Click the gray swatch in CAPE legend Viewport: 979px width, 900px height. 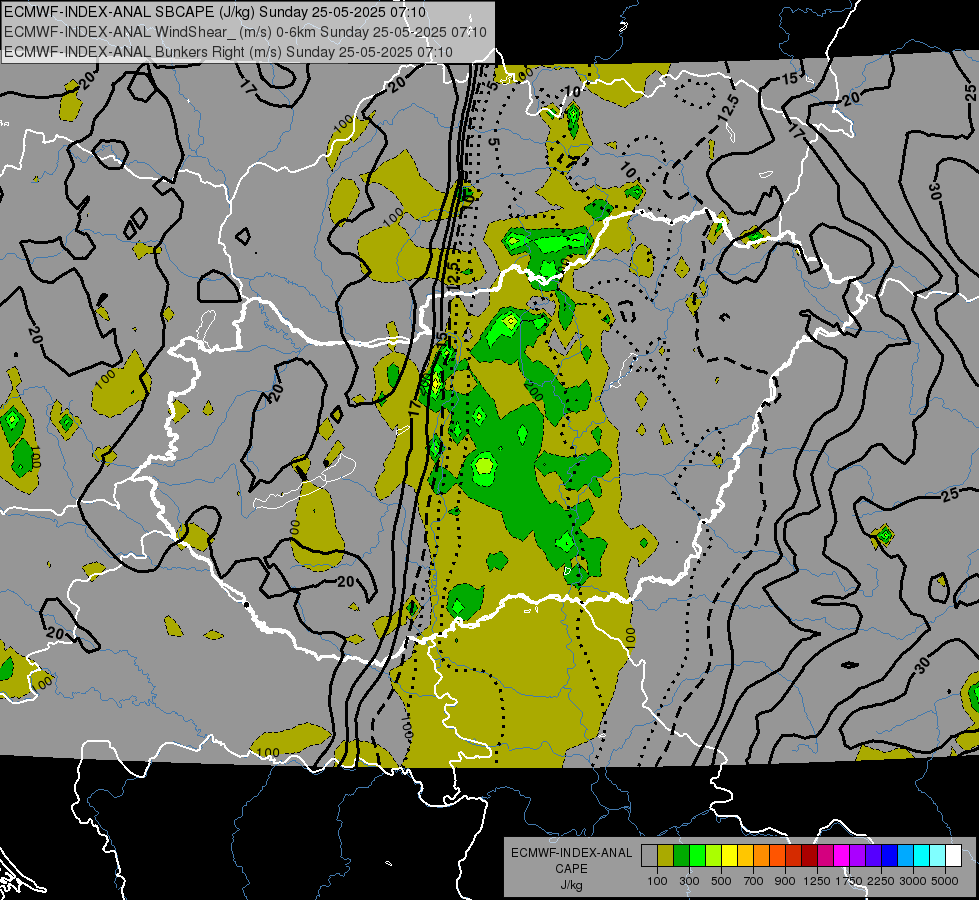click(649, 856)
